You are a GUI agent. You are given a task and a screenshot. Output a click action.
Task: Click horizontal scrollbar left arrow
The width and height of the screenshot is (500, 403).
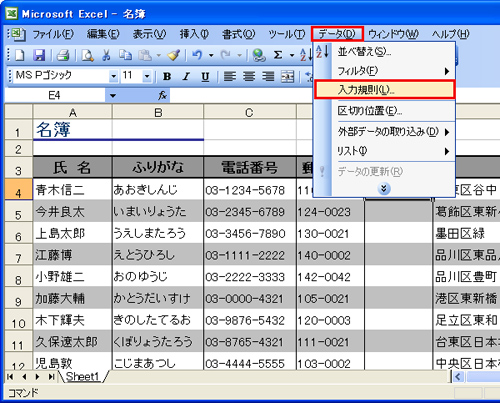click(458, 377)
